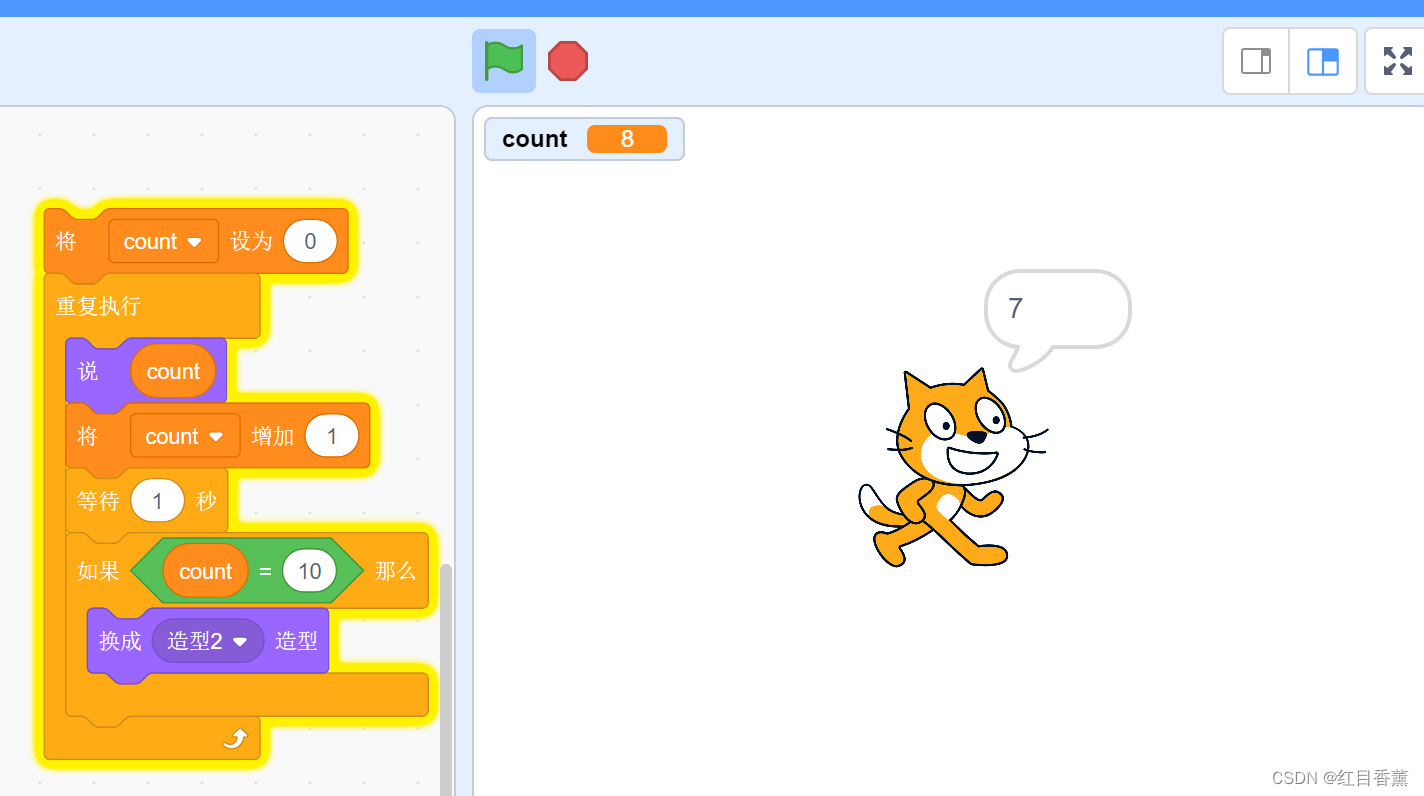Screen dimensions: 1424x796
Task: Click the 重复执行 forever block
Action: click(98, 306)
